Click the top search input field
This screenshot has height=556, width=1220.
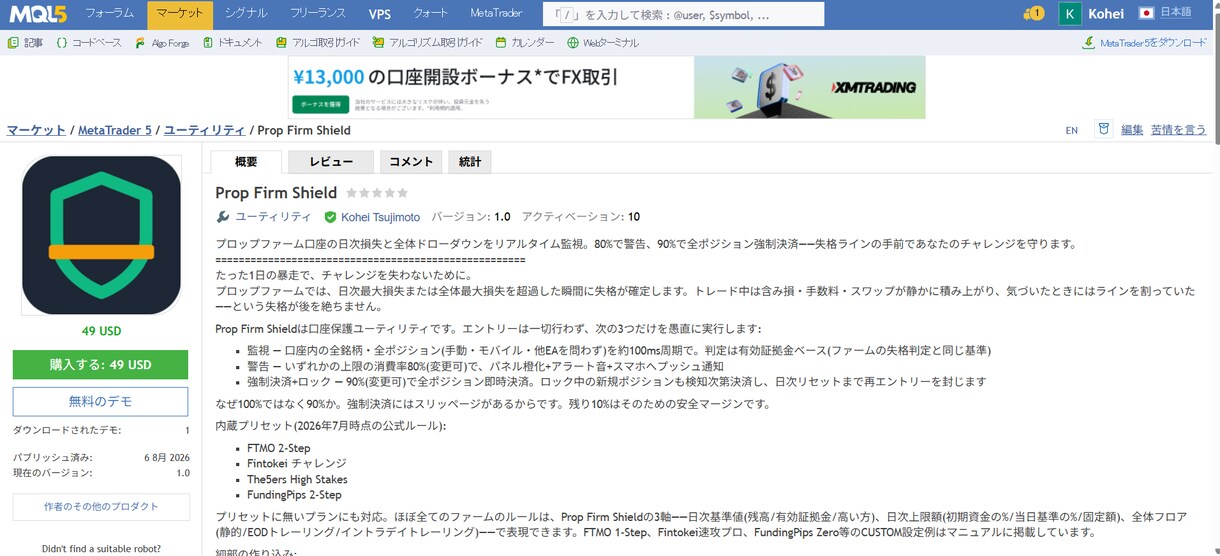pos(683,14)
